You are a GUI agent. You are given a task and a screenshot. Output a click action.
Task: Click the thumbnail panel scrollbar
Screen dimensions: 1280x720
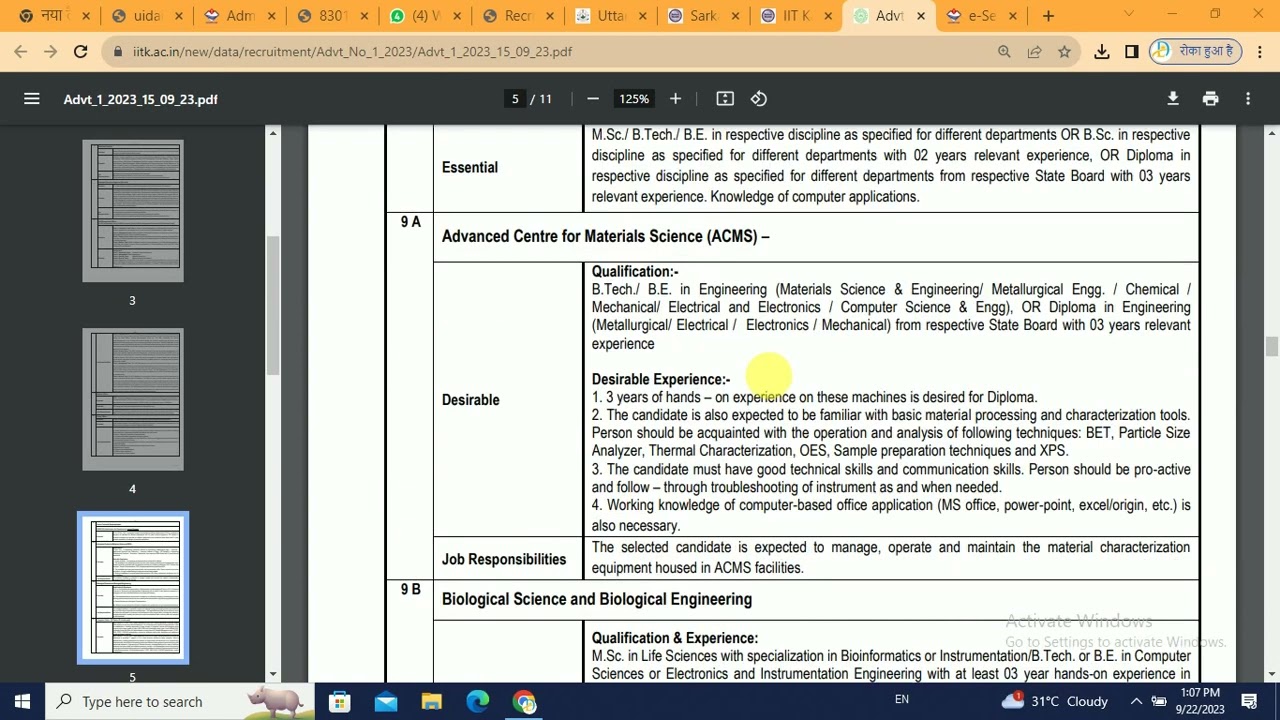[273, 306]
